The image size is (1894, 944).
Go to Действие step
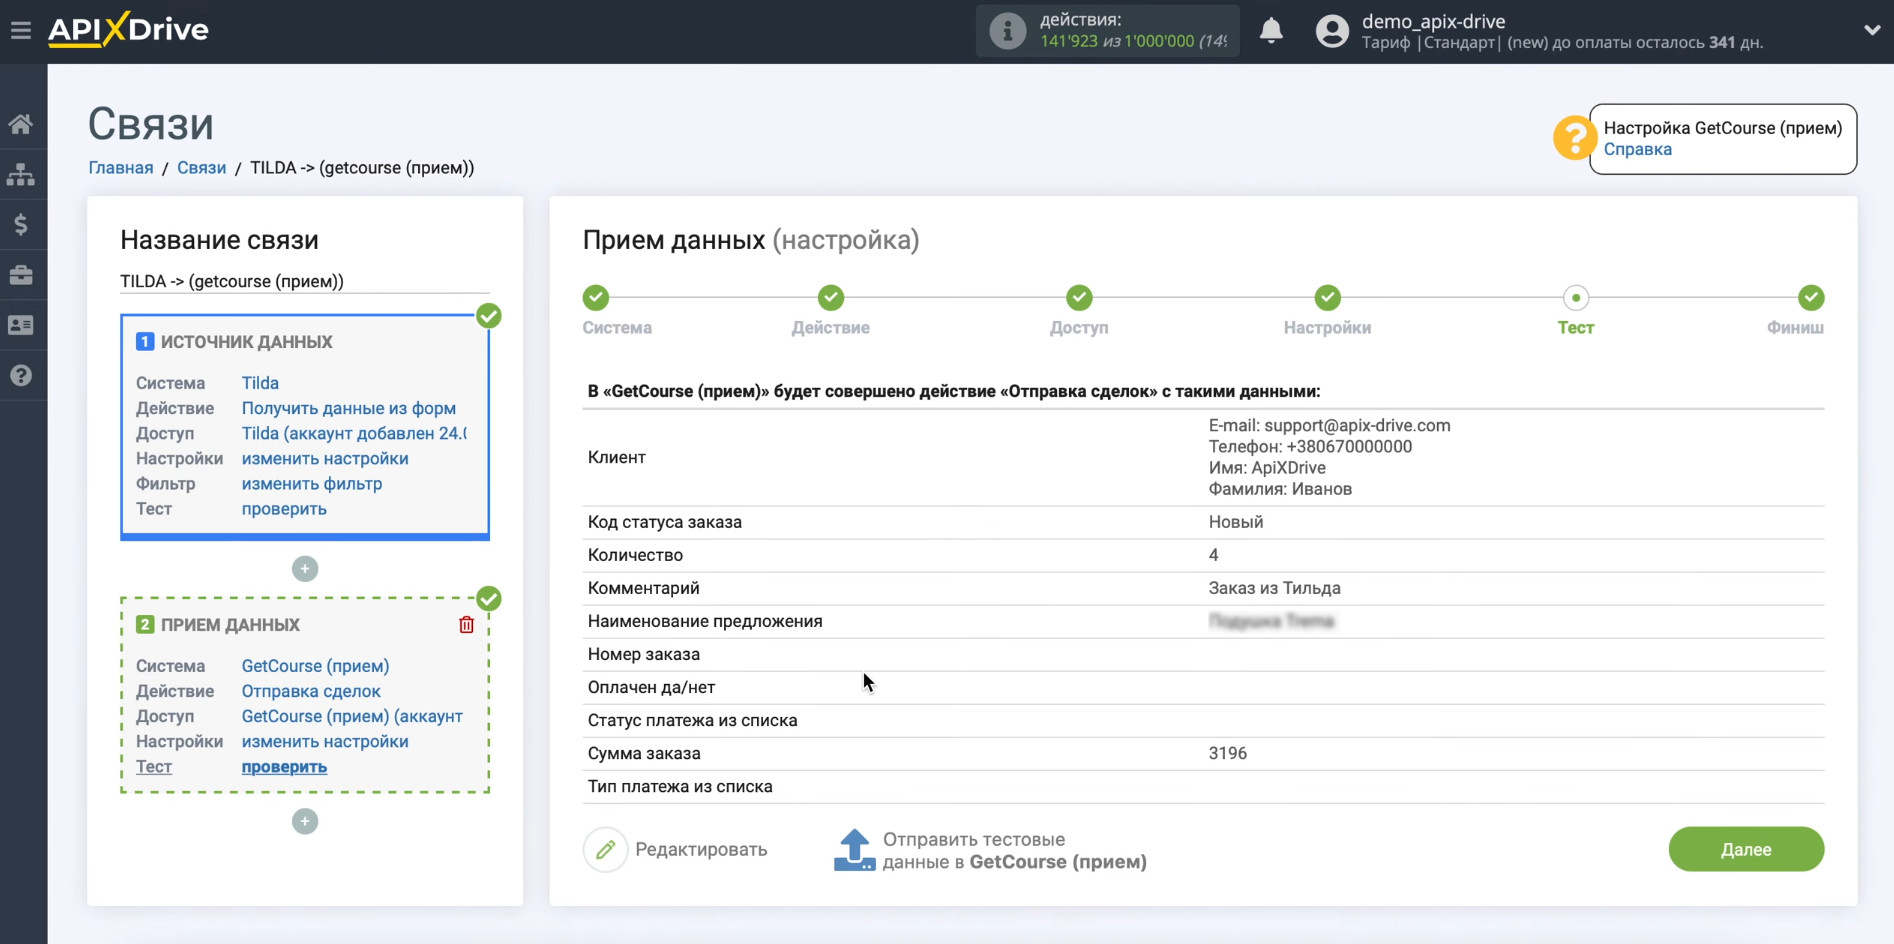(x=831, y=298)
